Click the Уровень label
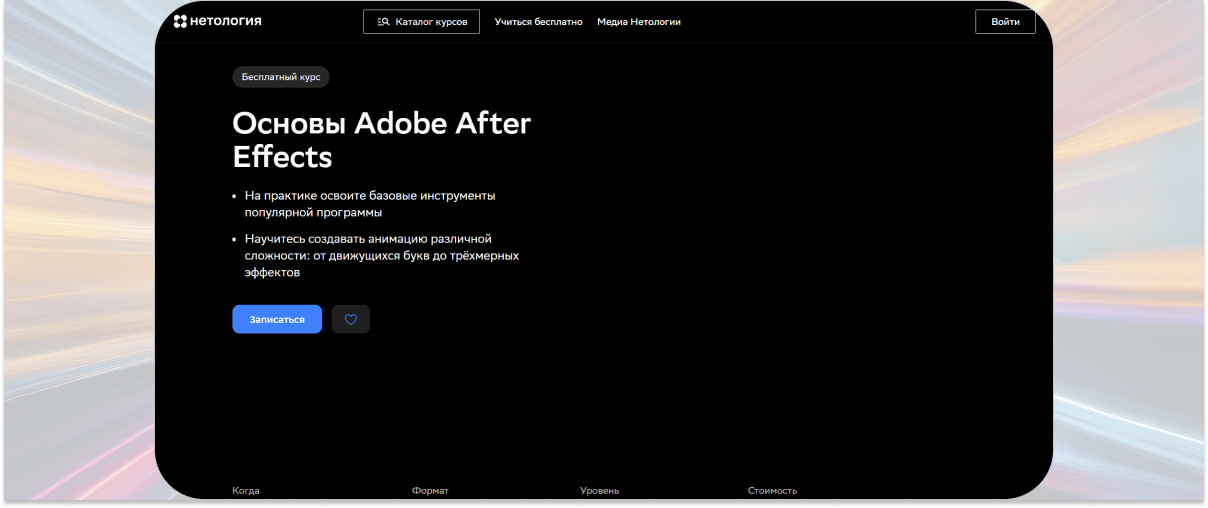The width and height of the screenshot is (1208, 508). pyautogui.click(x=599, y=491)
